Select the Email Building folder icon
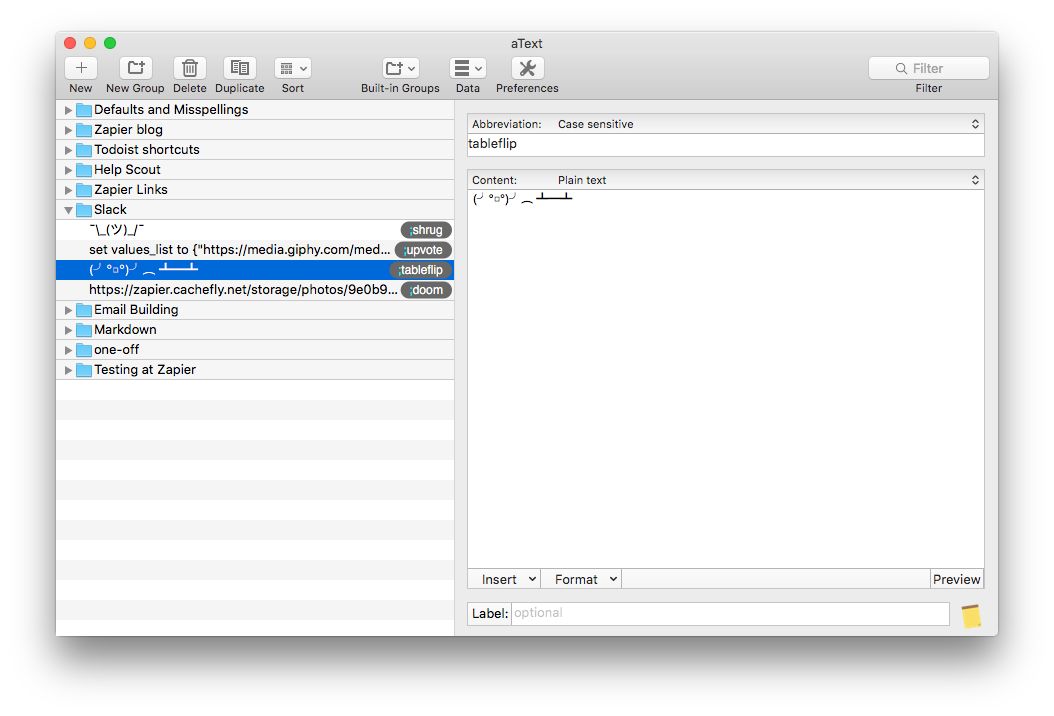 coord(84,310)
